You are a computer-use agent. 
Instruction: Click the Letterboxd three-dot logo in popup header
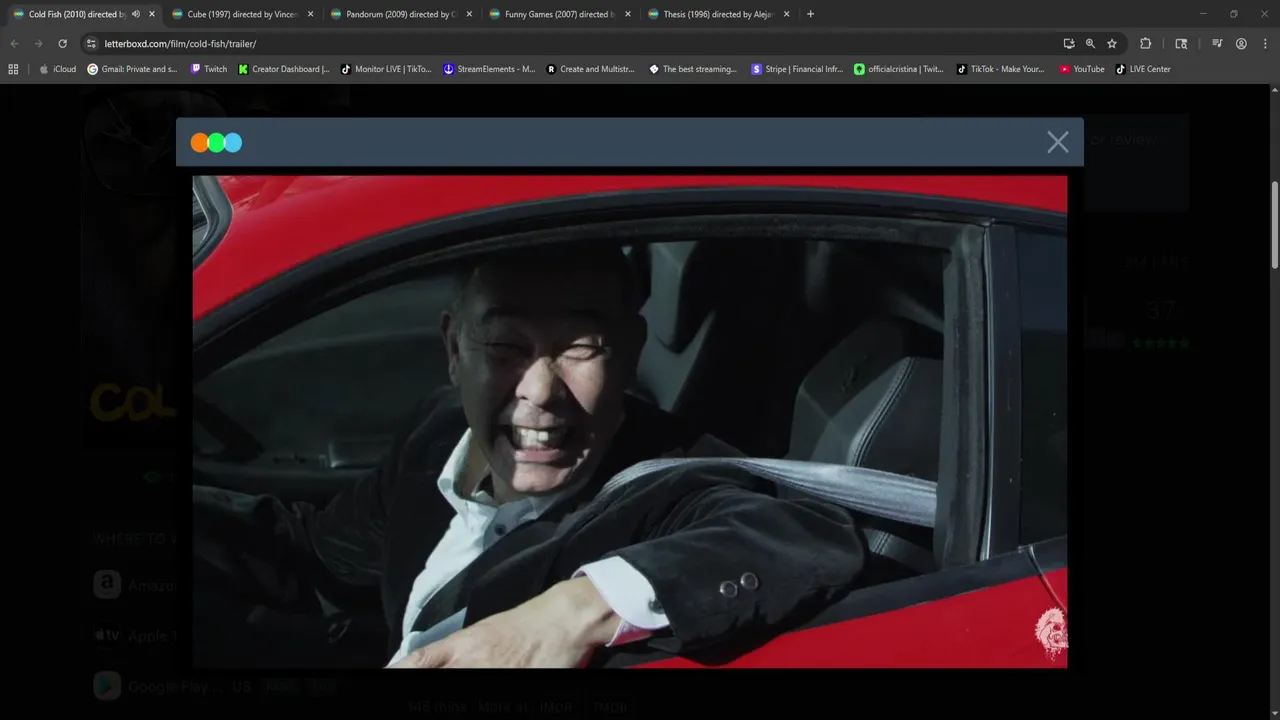click(x=216, y=142)
